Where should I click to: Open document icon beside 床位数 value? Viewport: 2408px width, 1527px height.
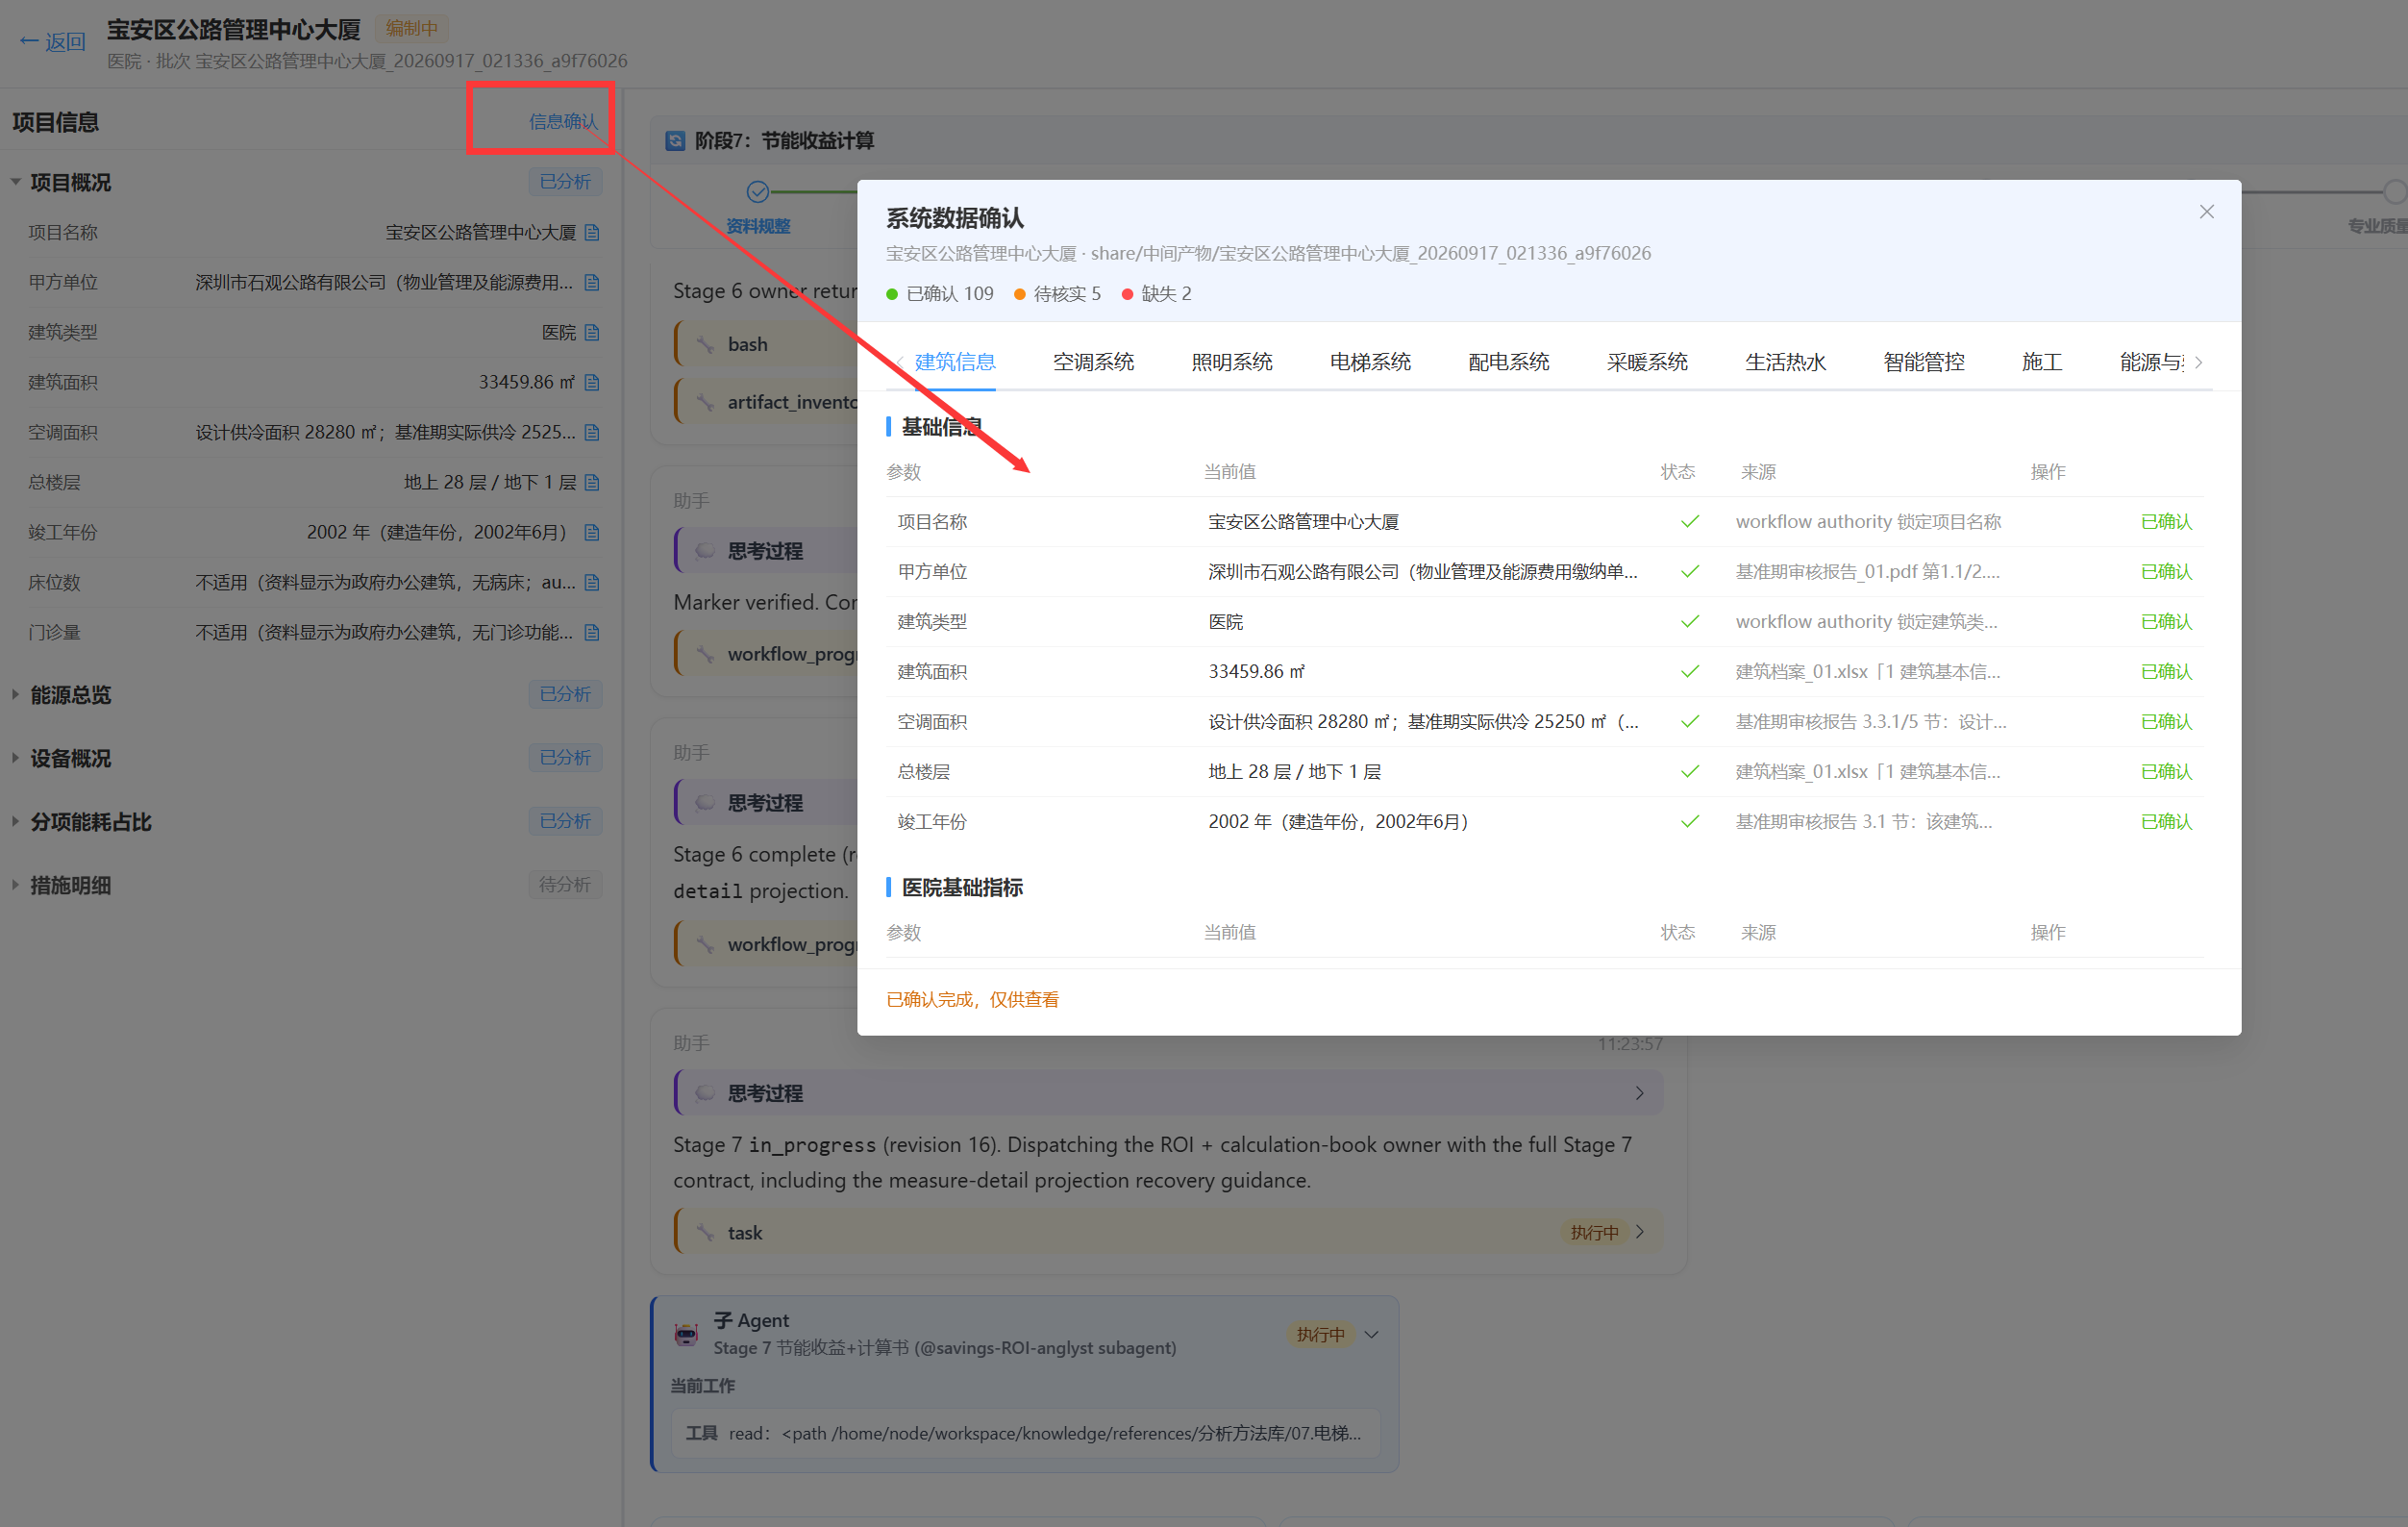(592, 582)
